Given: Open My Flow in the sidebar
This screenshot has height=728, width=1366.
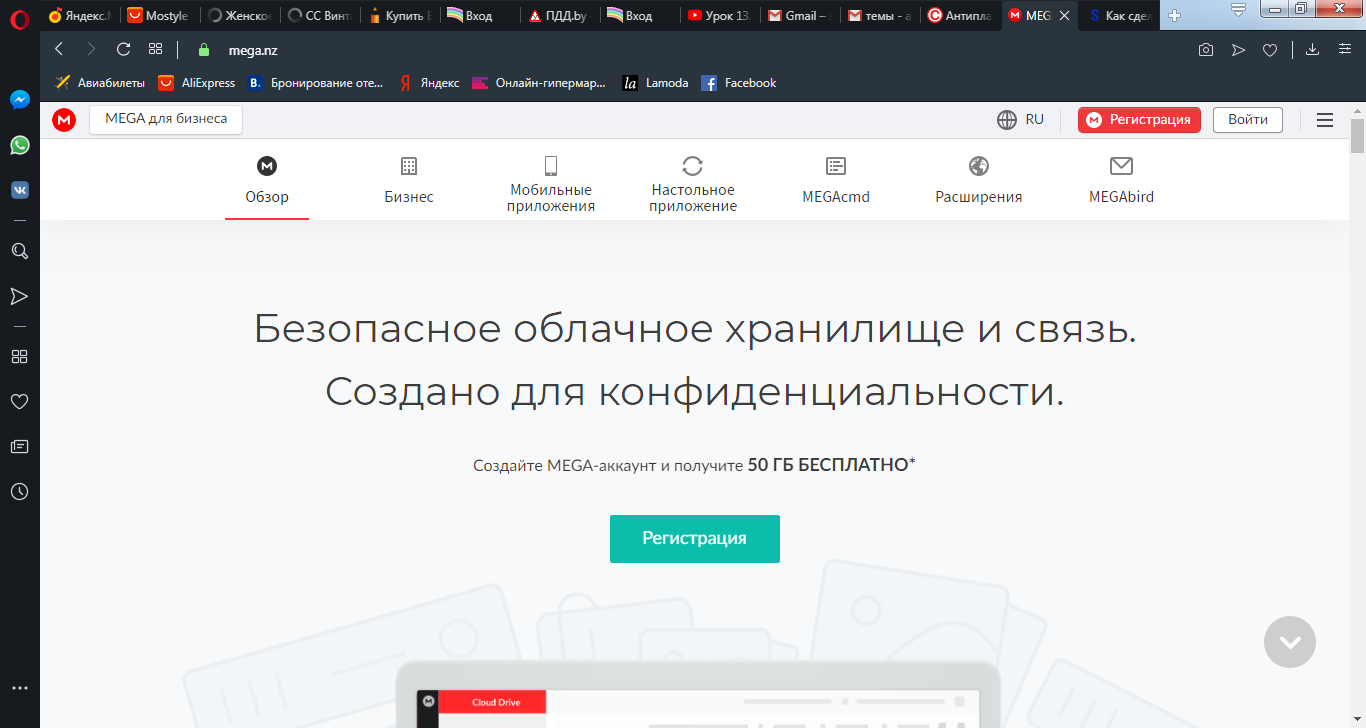Looking at the screenshot, I should tap(19, 296).
